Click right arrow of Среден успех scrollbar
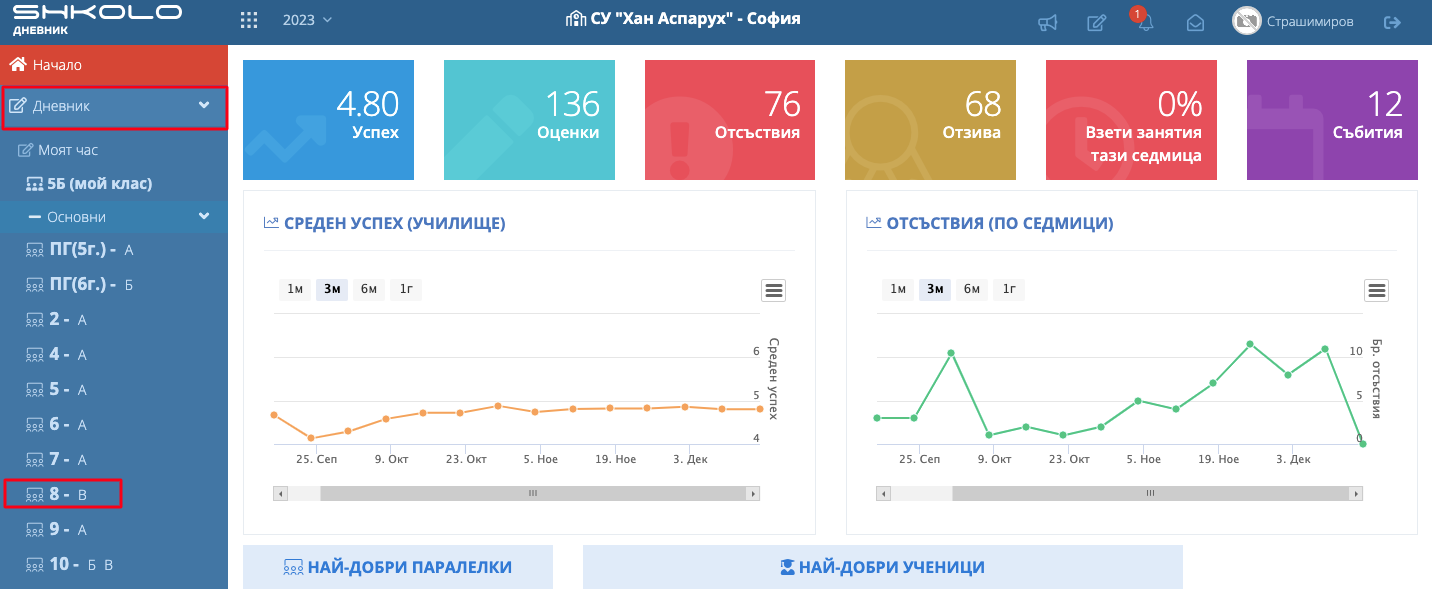This screenshot has height=589, width=1432. coord(753,493)
